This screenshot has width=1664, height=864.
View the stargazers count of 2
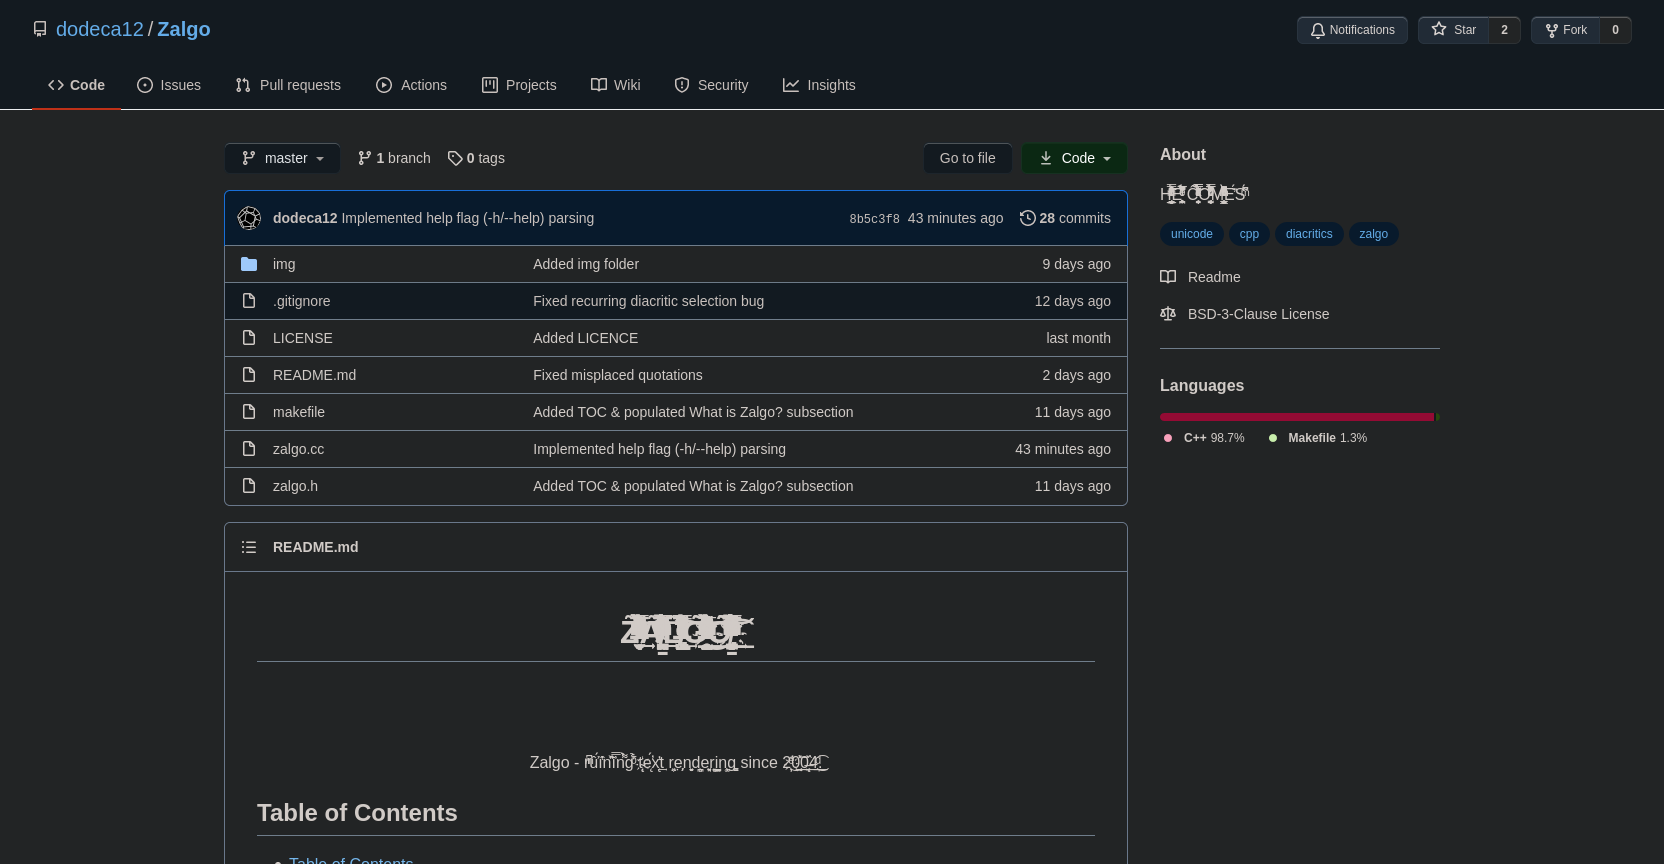coord(1504,30)
